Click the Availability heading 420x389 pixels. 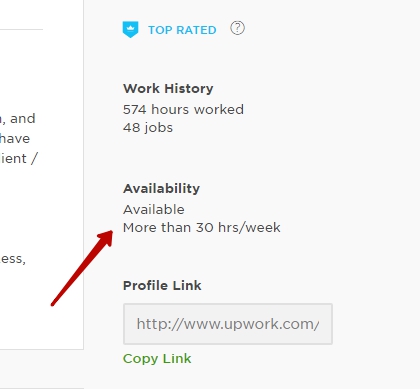click(x=161, y=188)
